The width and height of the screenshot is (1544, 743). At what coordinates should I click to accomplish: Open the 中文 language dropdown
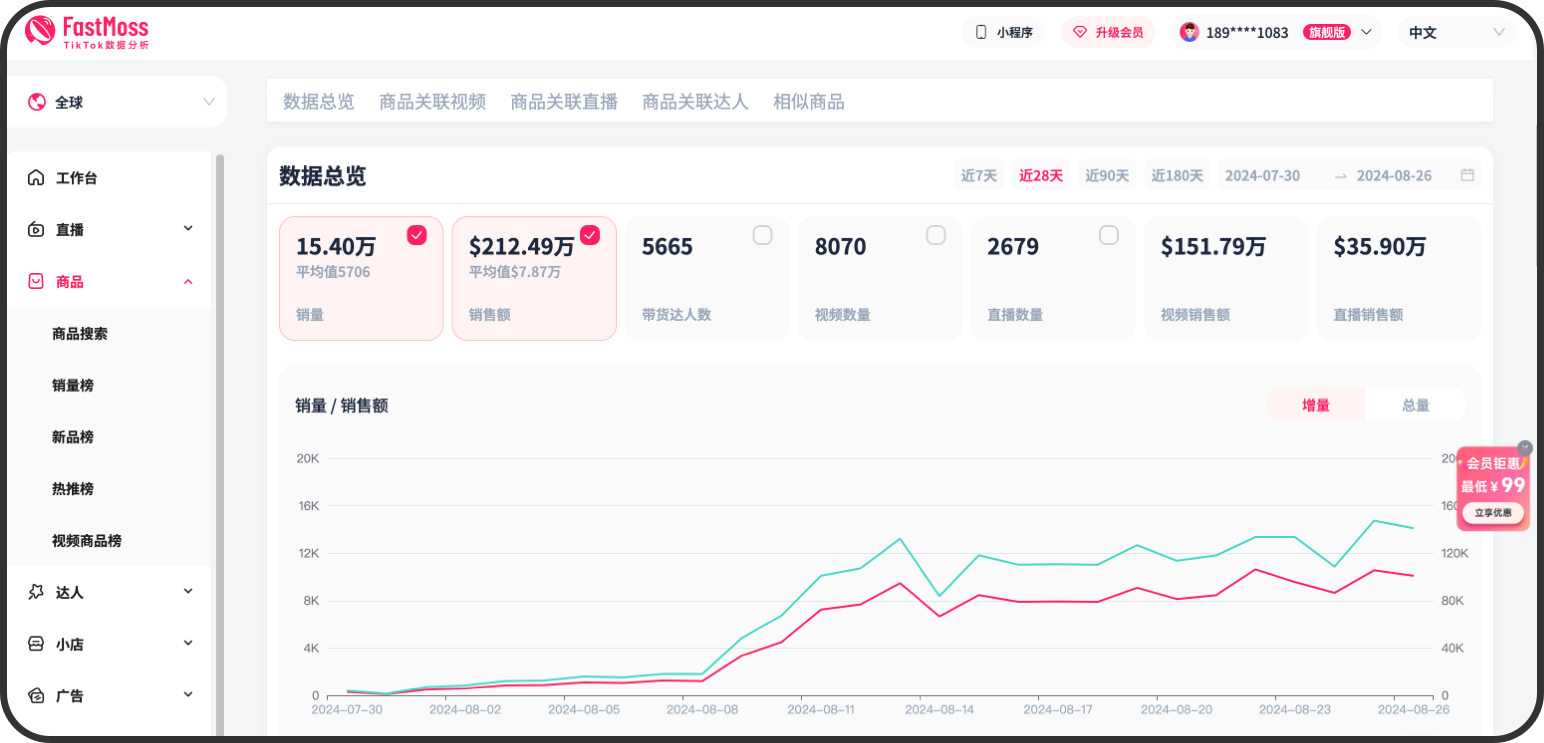(x=1457, y=32)
